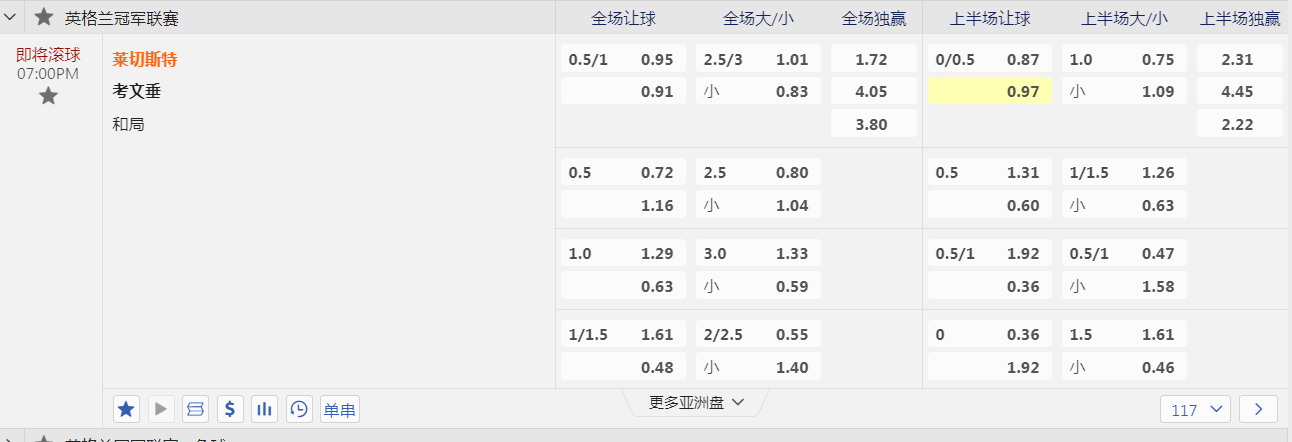
Task: Select 上半场大/小 column header
Action: [x=1124, y=18]
